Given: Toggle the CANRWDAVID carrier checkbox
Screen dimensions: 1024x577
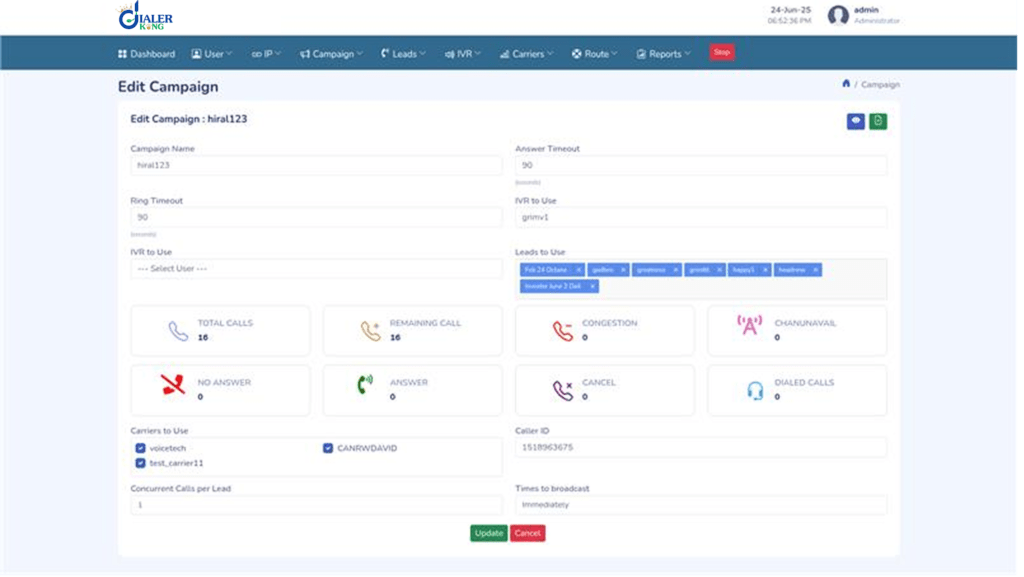Looking at the screenshot, I should coord(330,450).
